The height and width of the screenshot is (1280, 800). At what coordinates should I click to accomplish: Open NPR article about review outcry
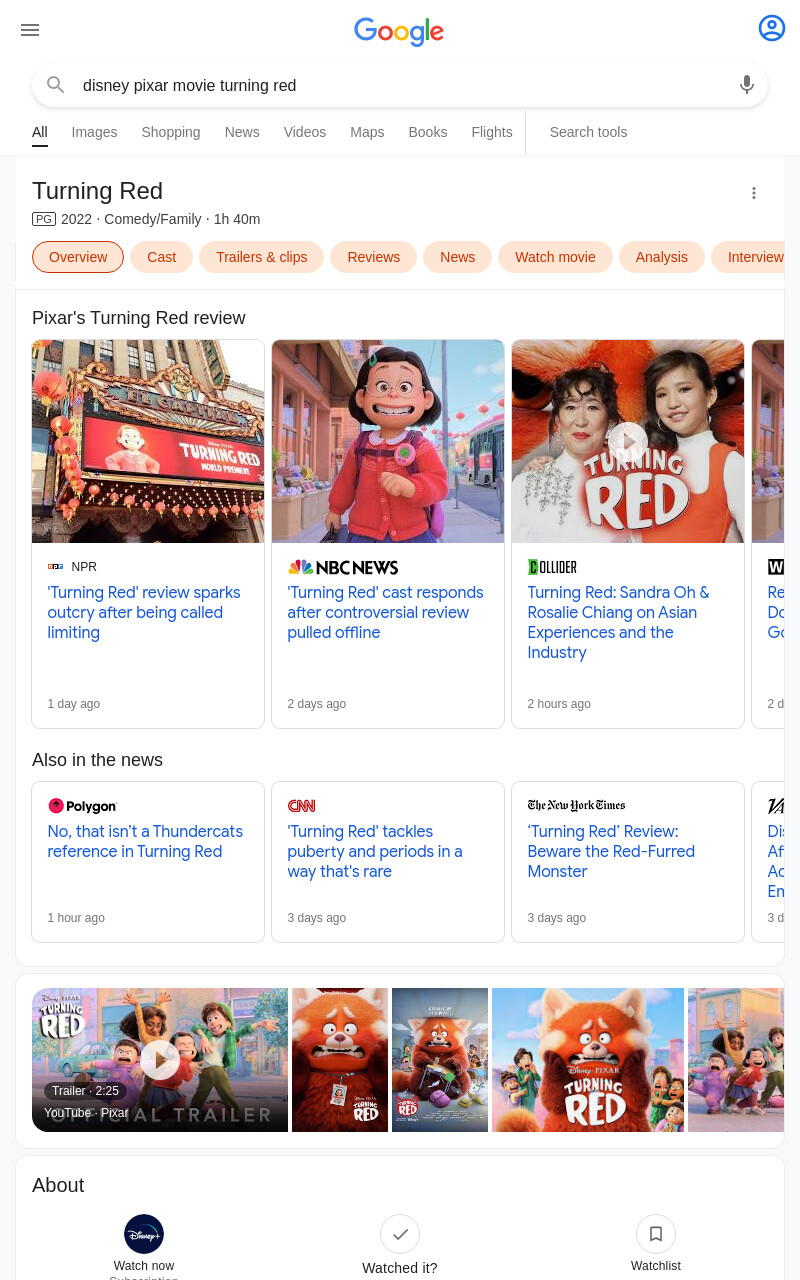[x=144, y=612]
